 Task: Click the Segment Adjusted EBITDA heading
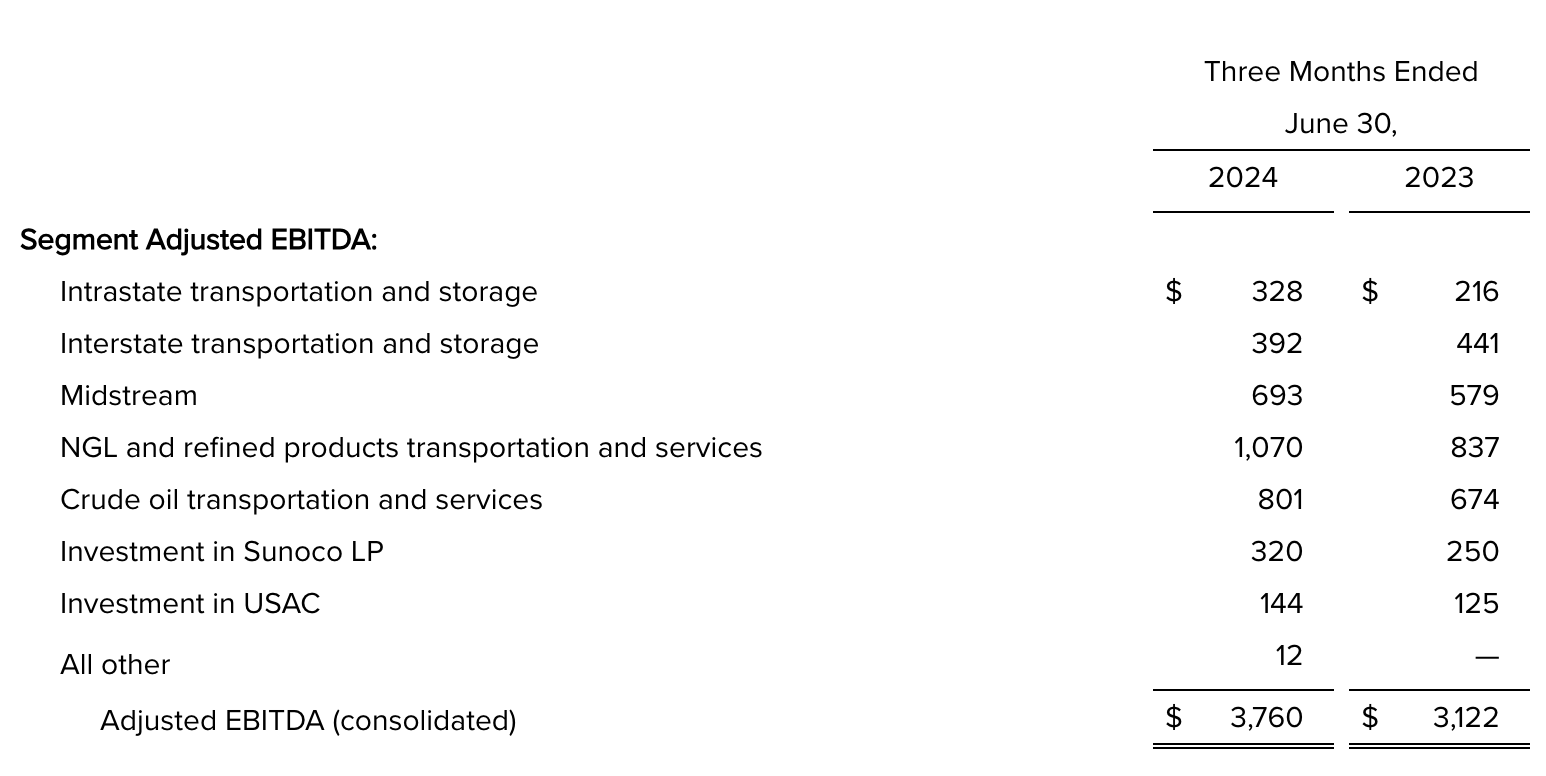tap(198, 240)
